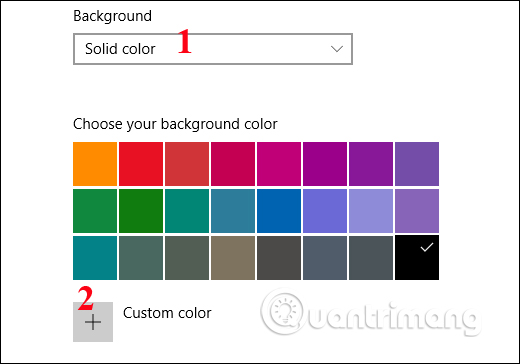The height and width of the screenshot is (364, 520).
Task: Pick the lavender light purple swatch
Action: (x=371, y=211)
